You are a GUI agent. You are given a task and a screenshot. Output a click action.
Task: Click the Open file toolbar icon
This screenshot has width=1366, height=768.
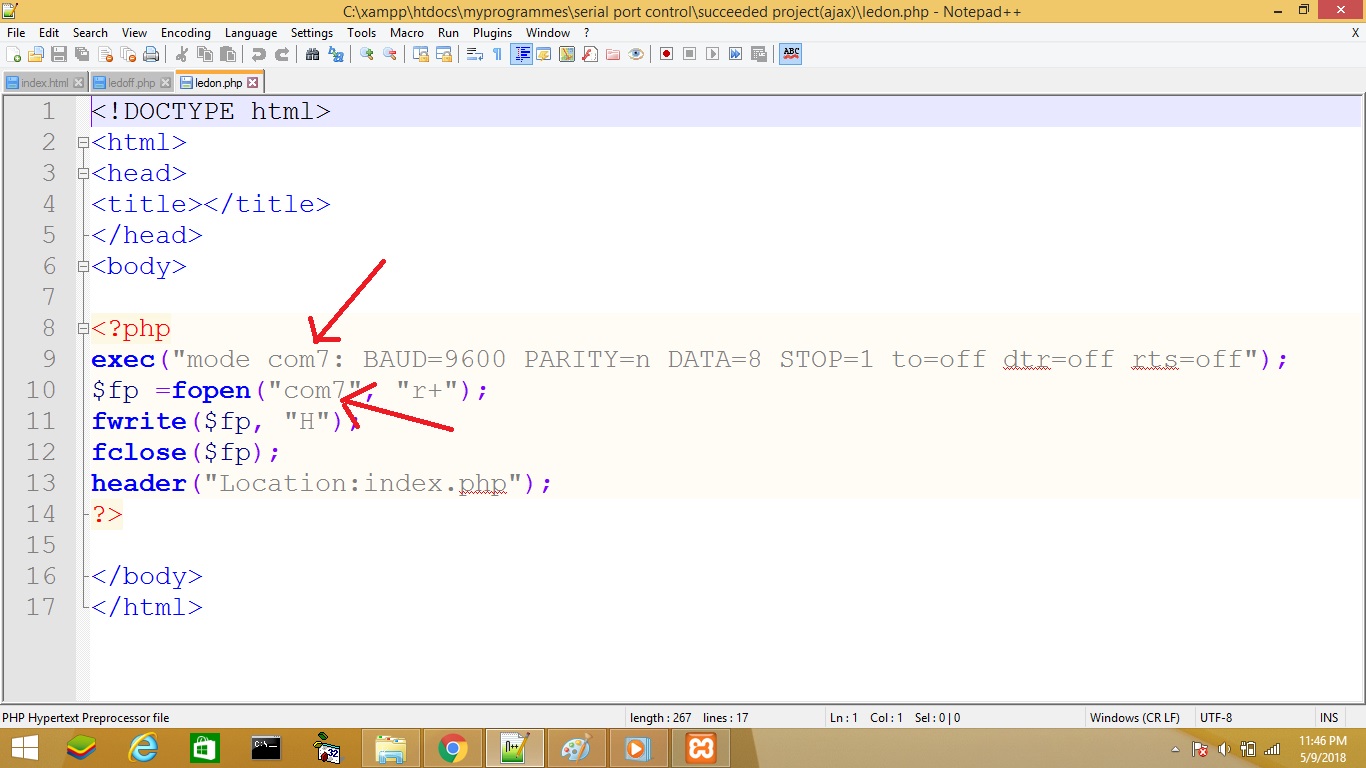pyautogui.click(x=36, y=54)
